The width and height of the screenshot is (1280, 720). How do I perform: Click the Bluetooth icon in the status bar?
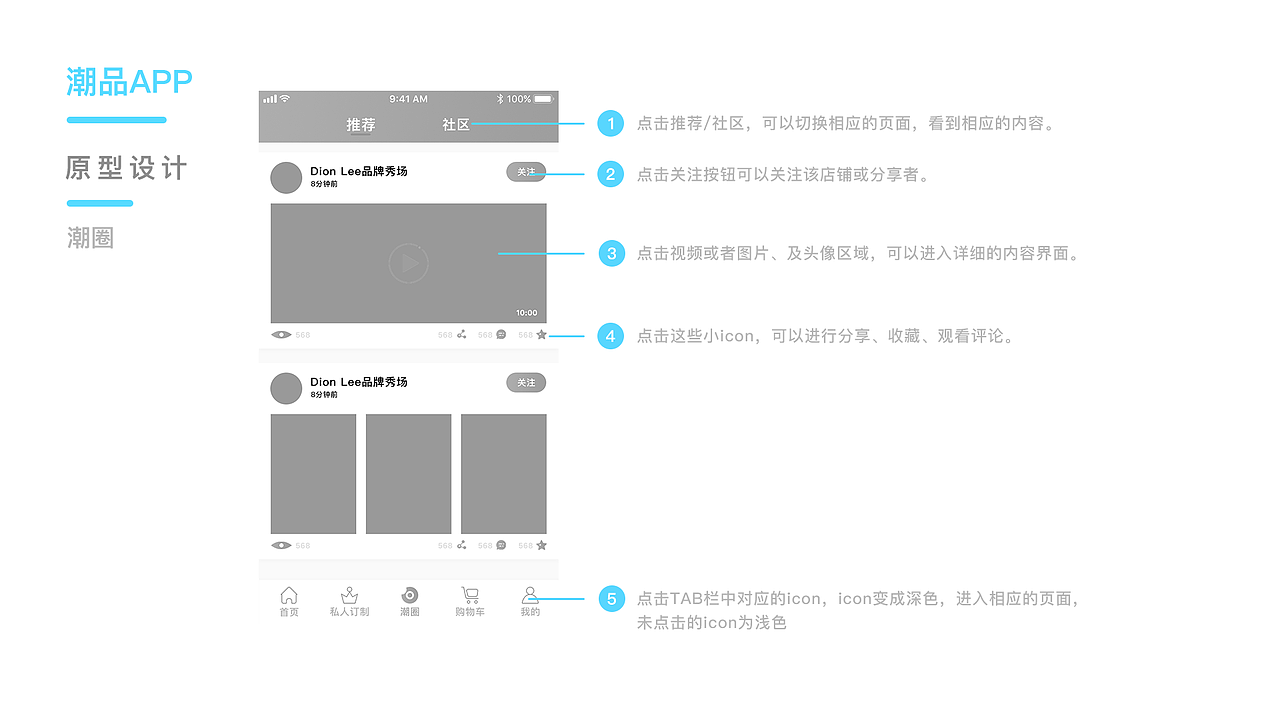[503, 99]
